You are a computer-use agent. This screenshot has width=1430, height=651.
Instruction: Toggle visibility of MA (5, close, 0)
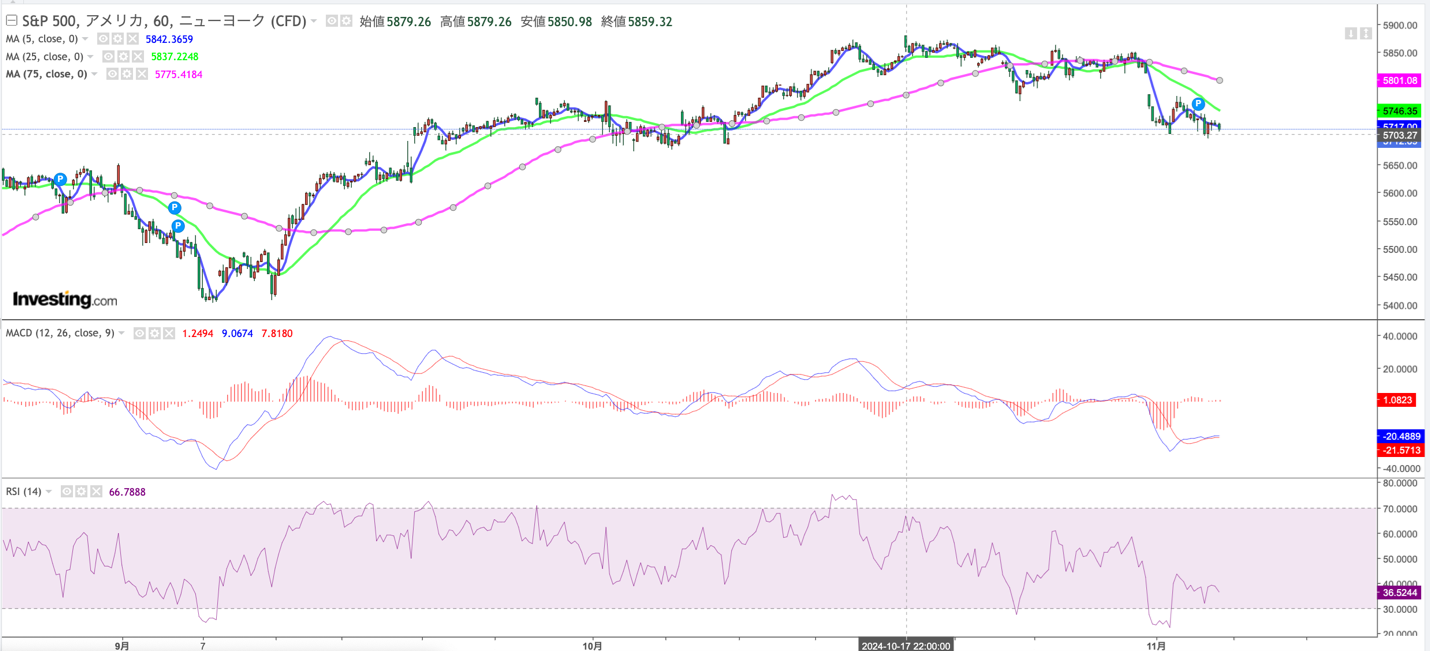(x=103, y=39)
